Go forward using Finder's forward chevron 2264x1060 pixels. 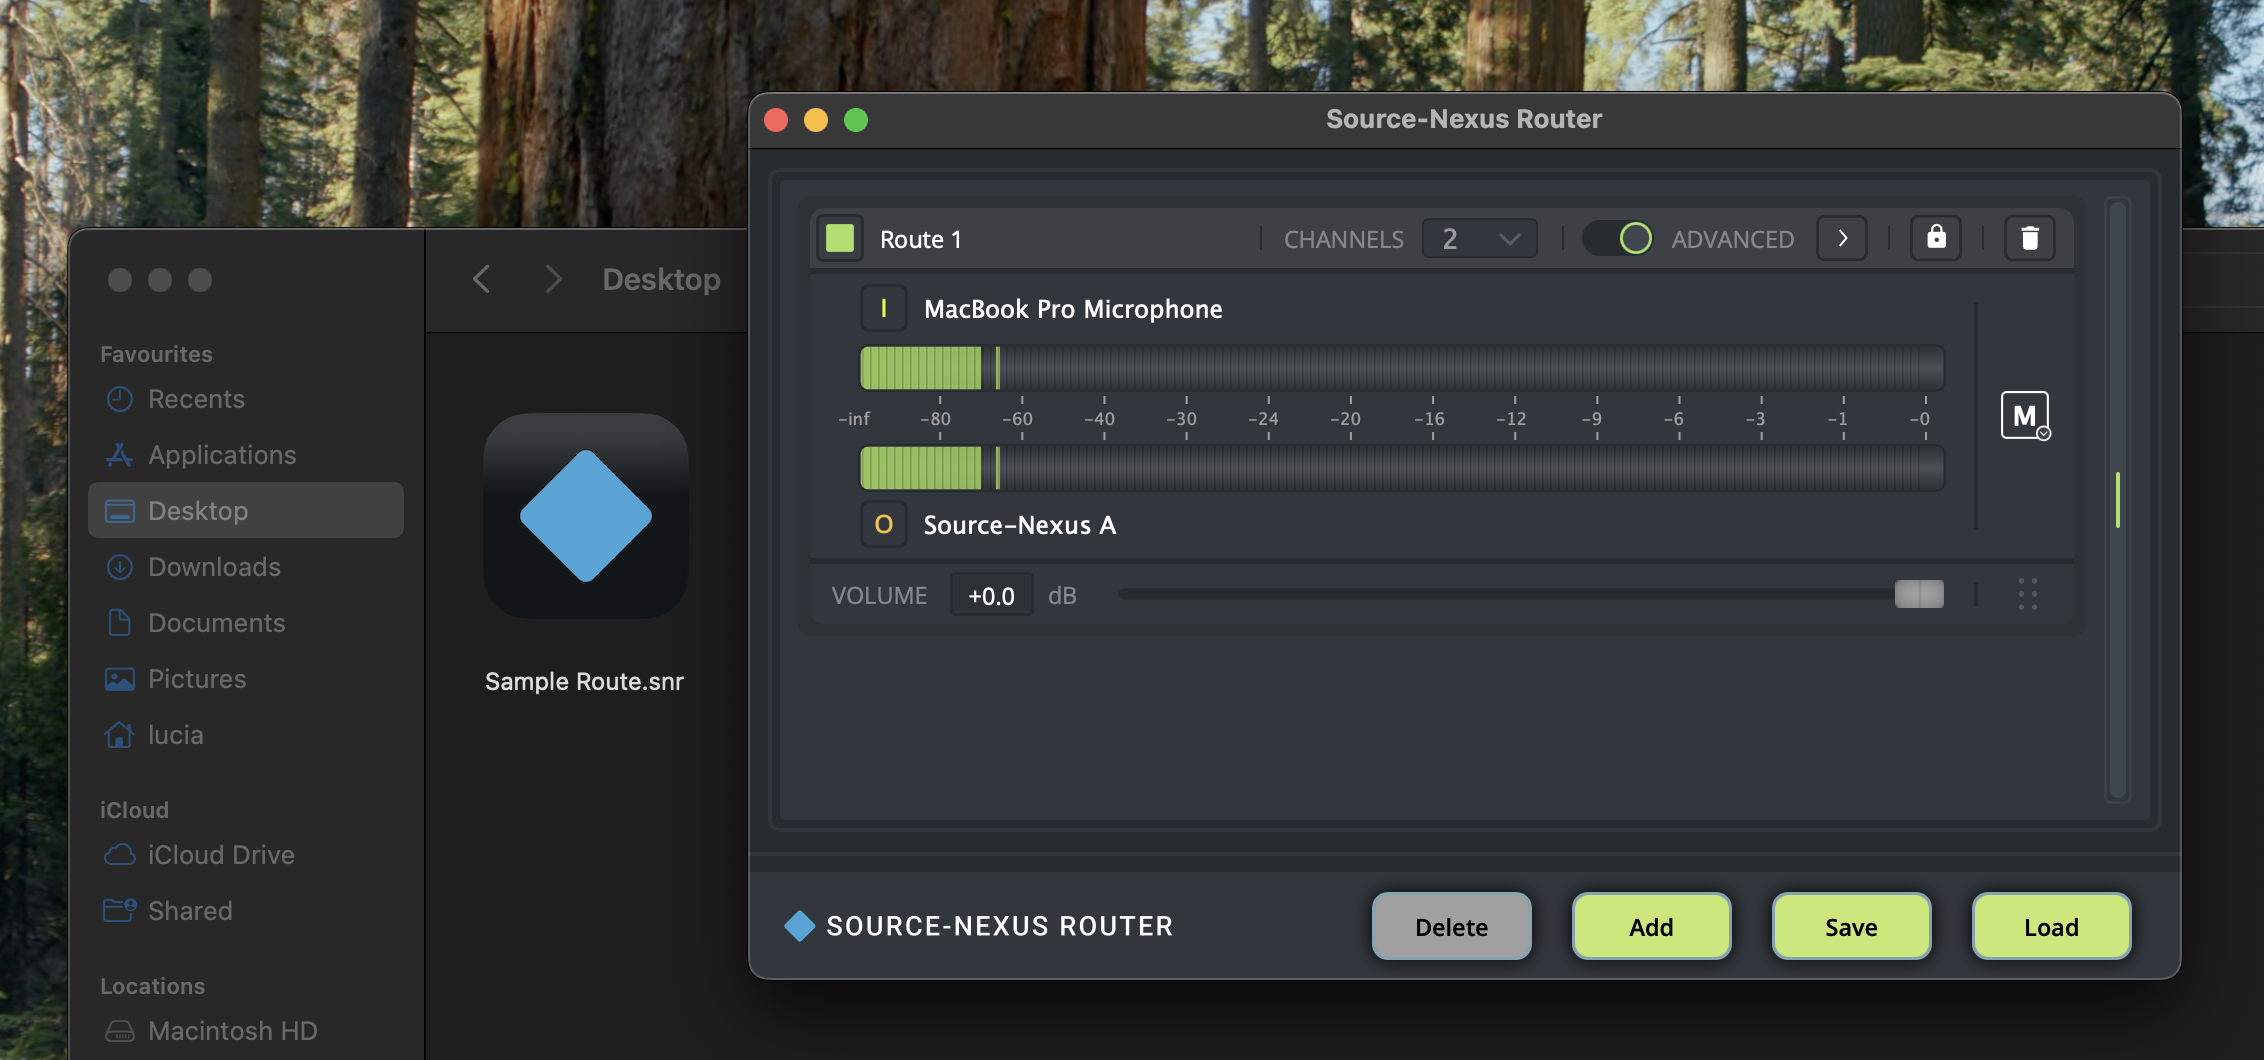pyautogui.click(x=553, y=279)
